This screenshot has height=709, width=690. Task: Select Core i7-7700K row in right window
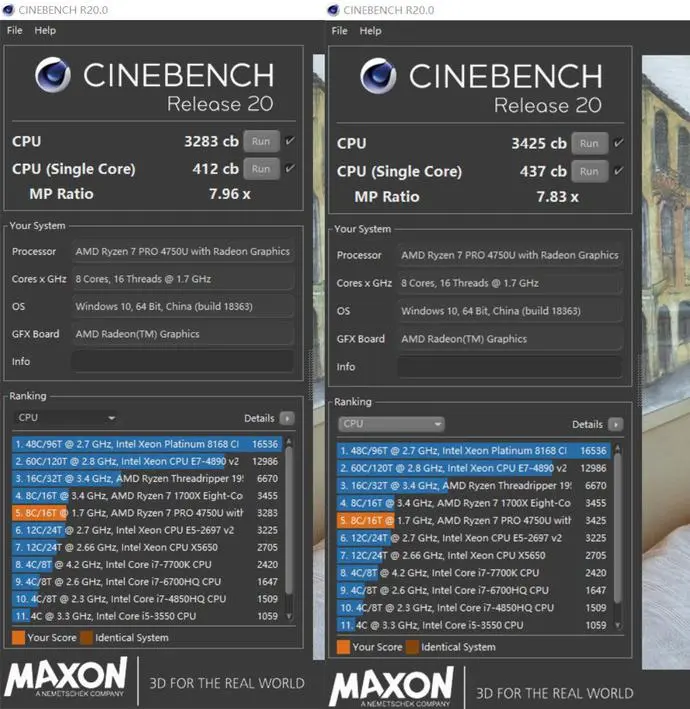click(x=473, y=573)
